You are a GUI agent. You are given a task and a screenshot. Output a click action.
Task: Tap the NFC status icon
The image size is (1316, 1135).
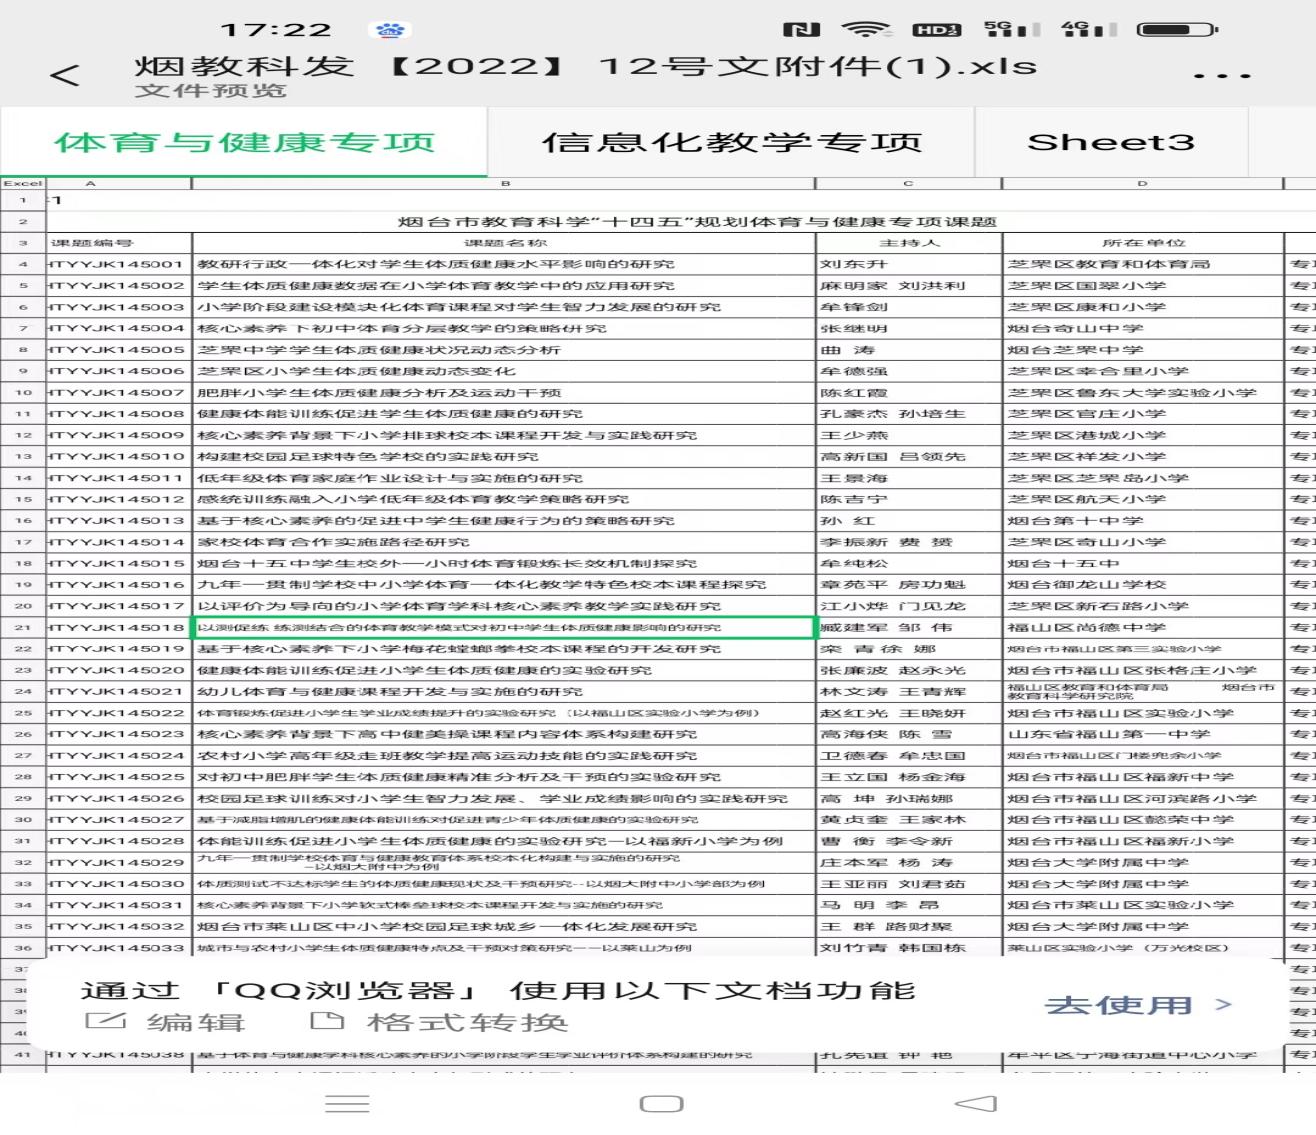point(801,30)
